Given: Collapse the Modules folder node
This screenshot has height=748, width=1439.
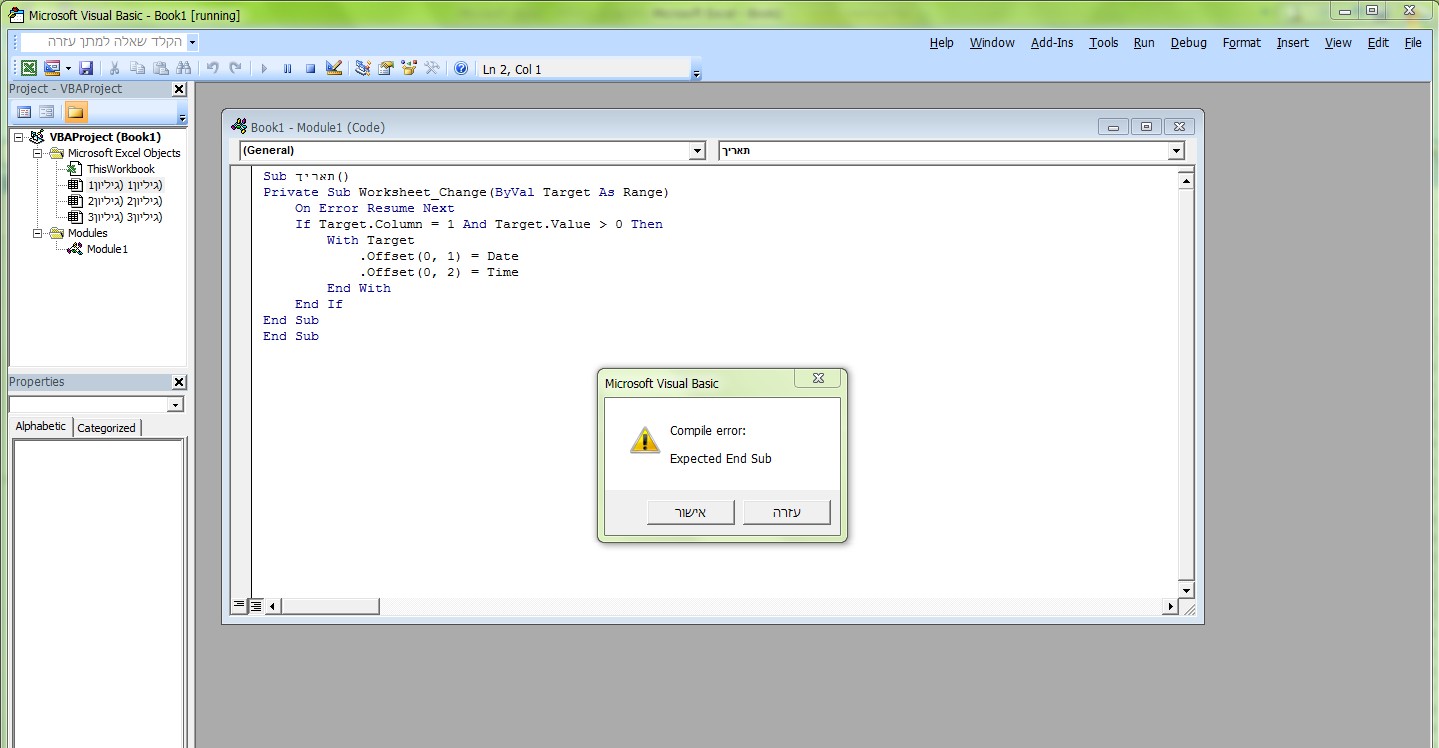Looking at the screenshot, I should point(38,233).
